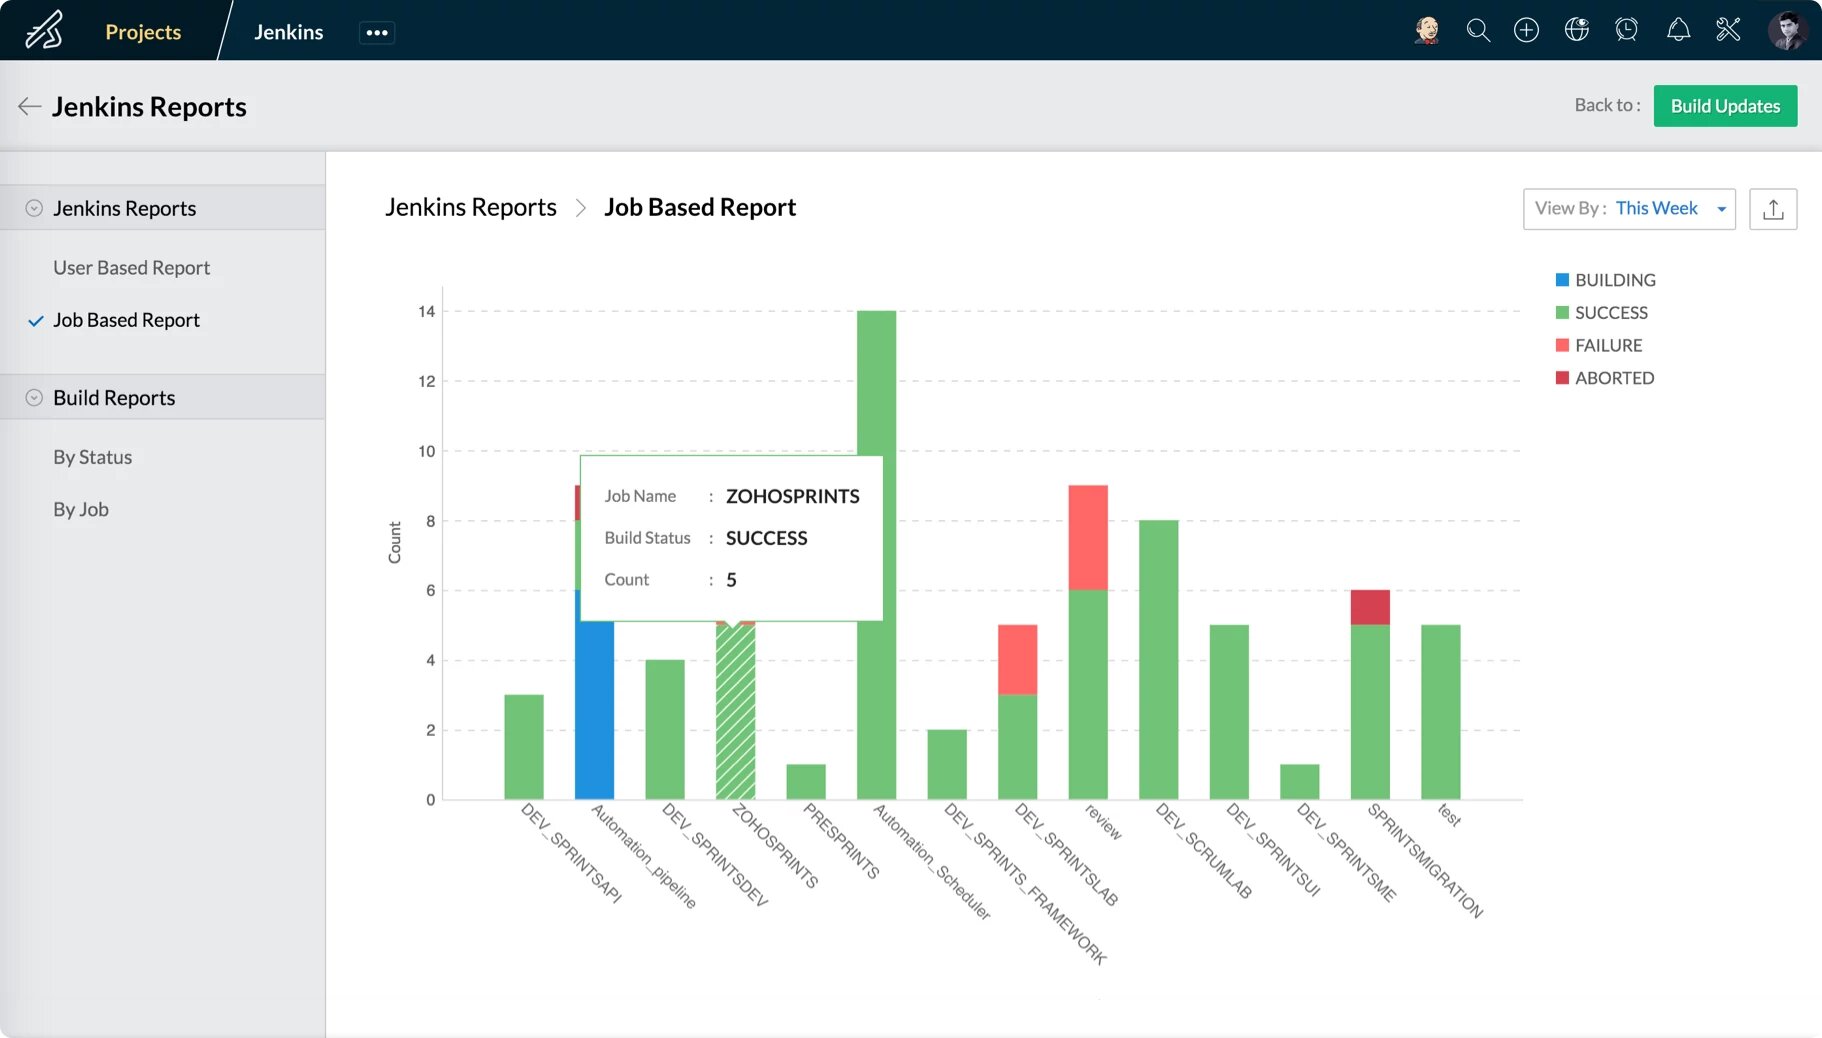Click the alarm clock reminders icon
This screenshot has width=1822, height=1038.
coord(1627,30)
